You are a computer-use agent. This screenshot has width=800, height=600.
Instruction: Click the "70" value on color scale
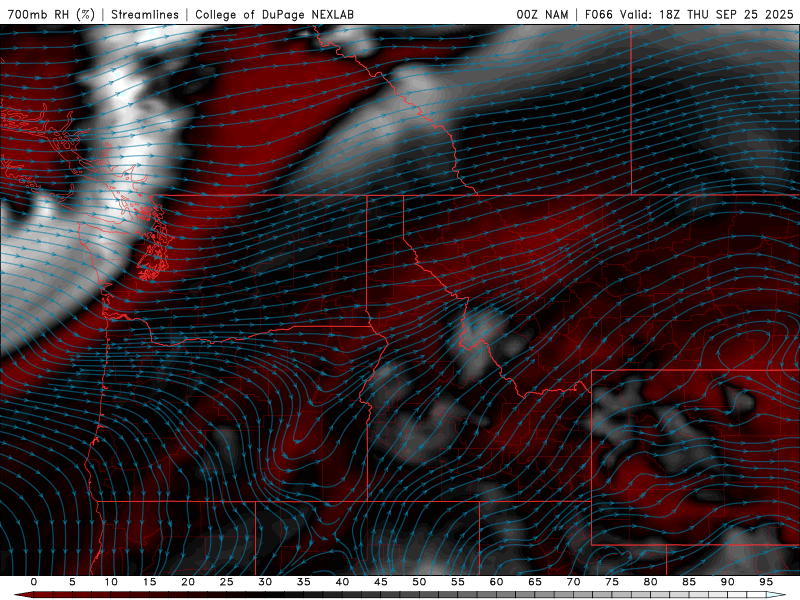573,582
